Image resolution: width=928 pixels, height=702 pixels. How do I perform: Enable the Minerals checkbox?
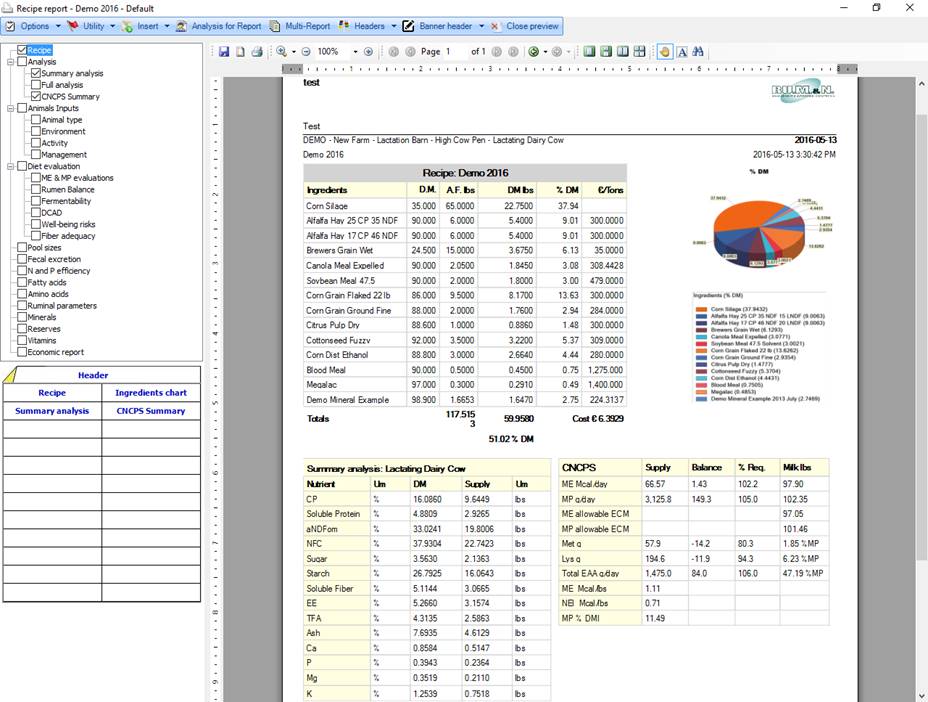pos(22,317)
